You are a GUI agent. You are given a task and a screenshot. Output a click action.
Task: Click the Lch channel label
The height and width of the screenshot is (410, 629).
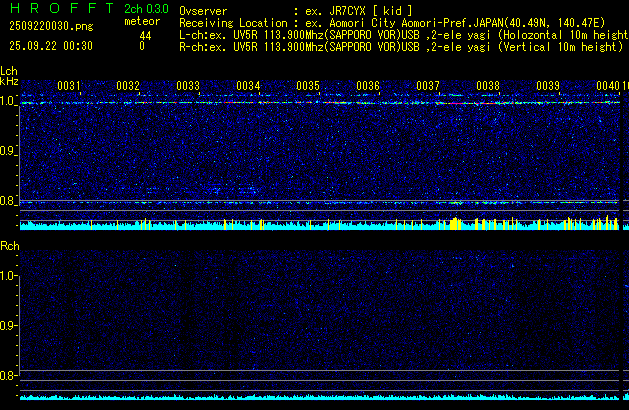[x=9, y=71]
